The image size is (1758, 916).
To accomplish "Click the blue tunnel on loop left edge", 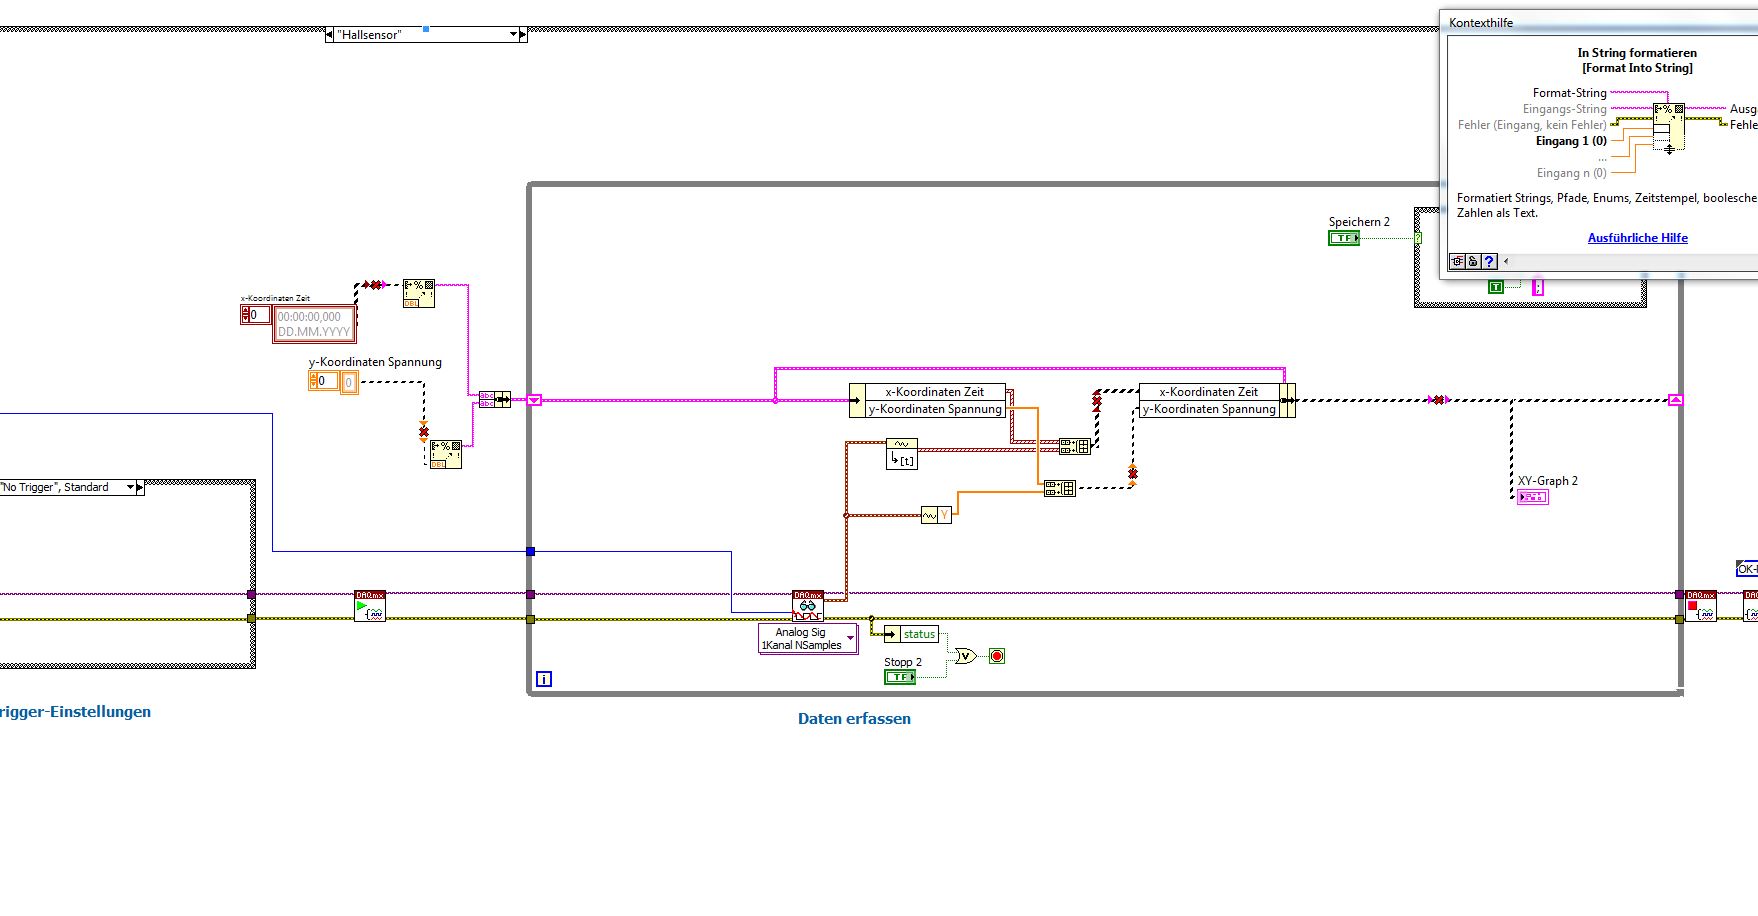I will 530,551.
